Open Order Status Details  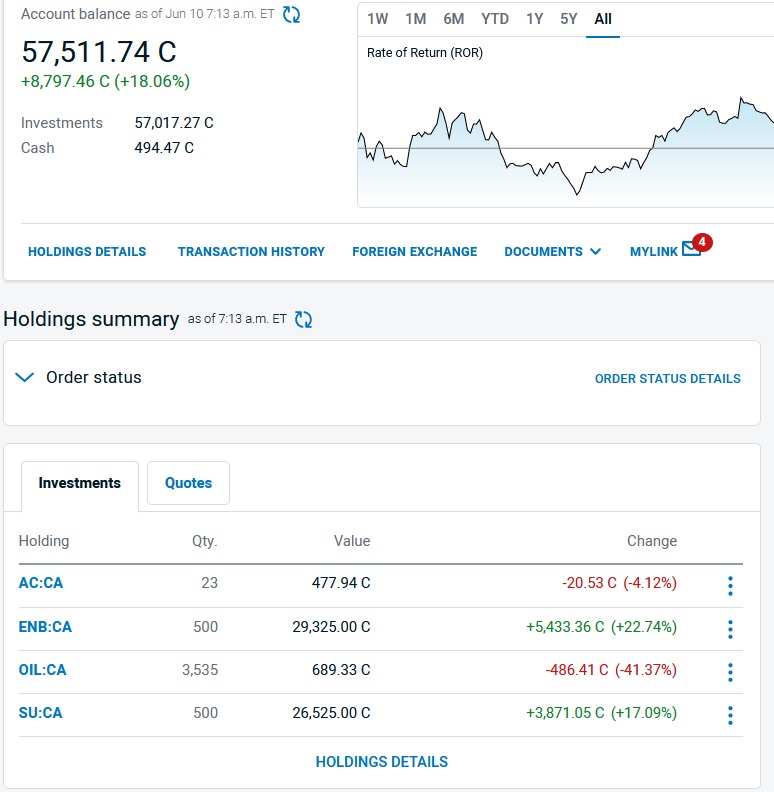coord(667,379)
